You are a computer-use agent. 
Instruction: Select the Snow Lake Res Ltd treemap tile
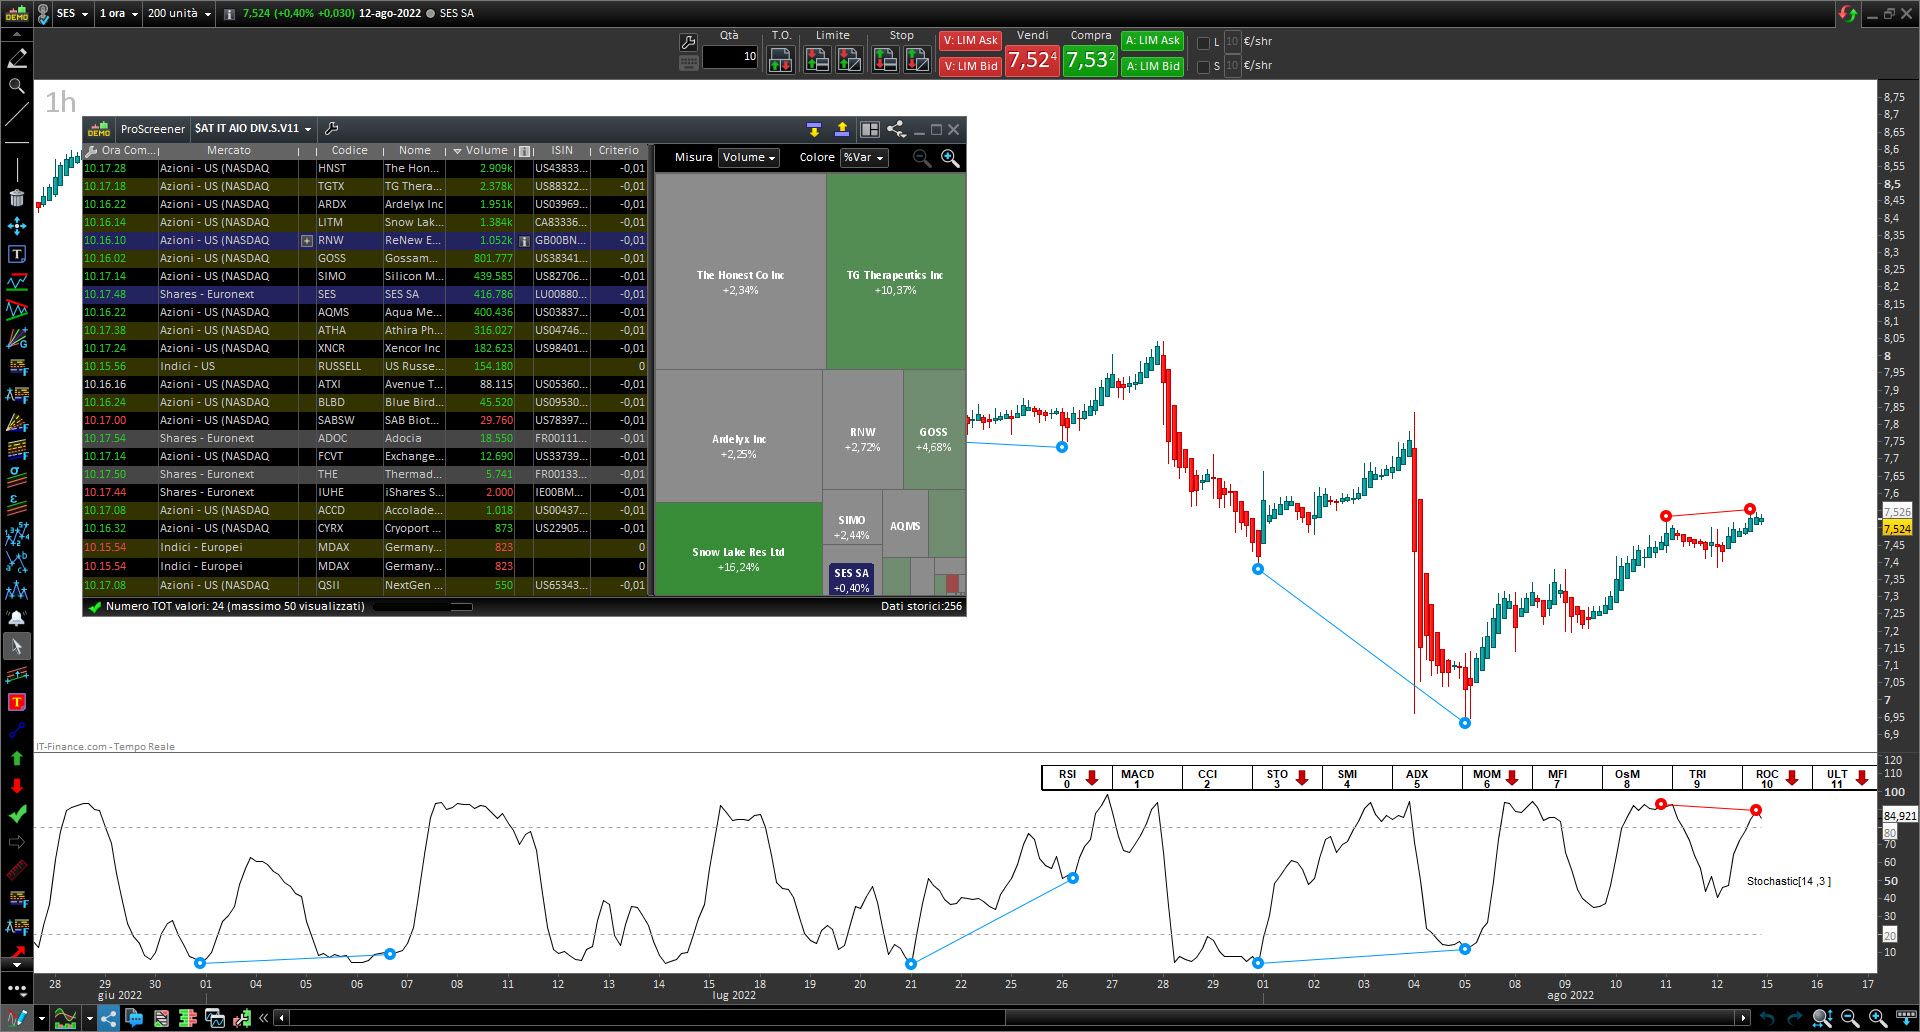click(x=738, y=549)
